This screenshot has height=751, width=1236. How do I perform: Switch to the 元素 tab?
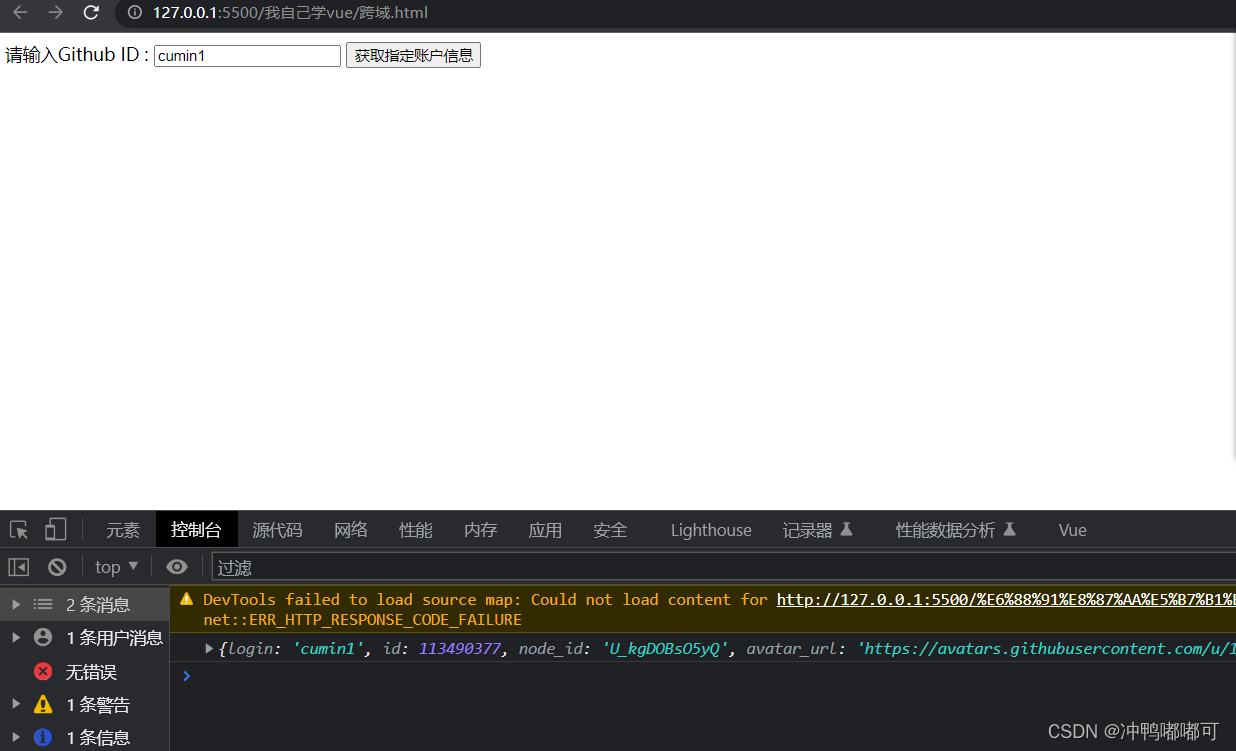point(123,530)
